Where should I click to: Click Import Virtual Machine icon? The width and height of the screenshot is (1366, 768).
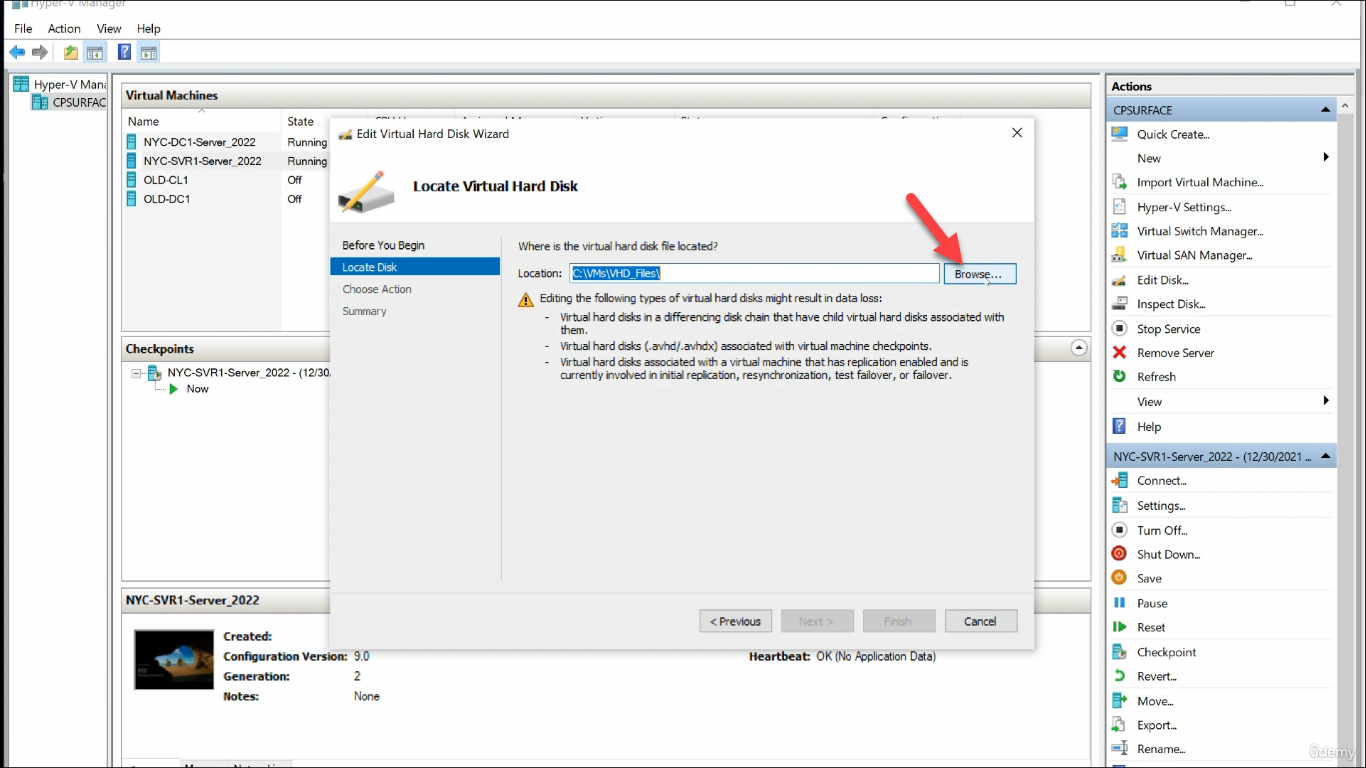pos(1120,182)
